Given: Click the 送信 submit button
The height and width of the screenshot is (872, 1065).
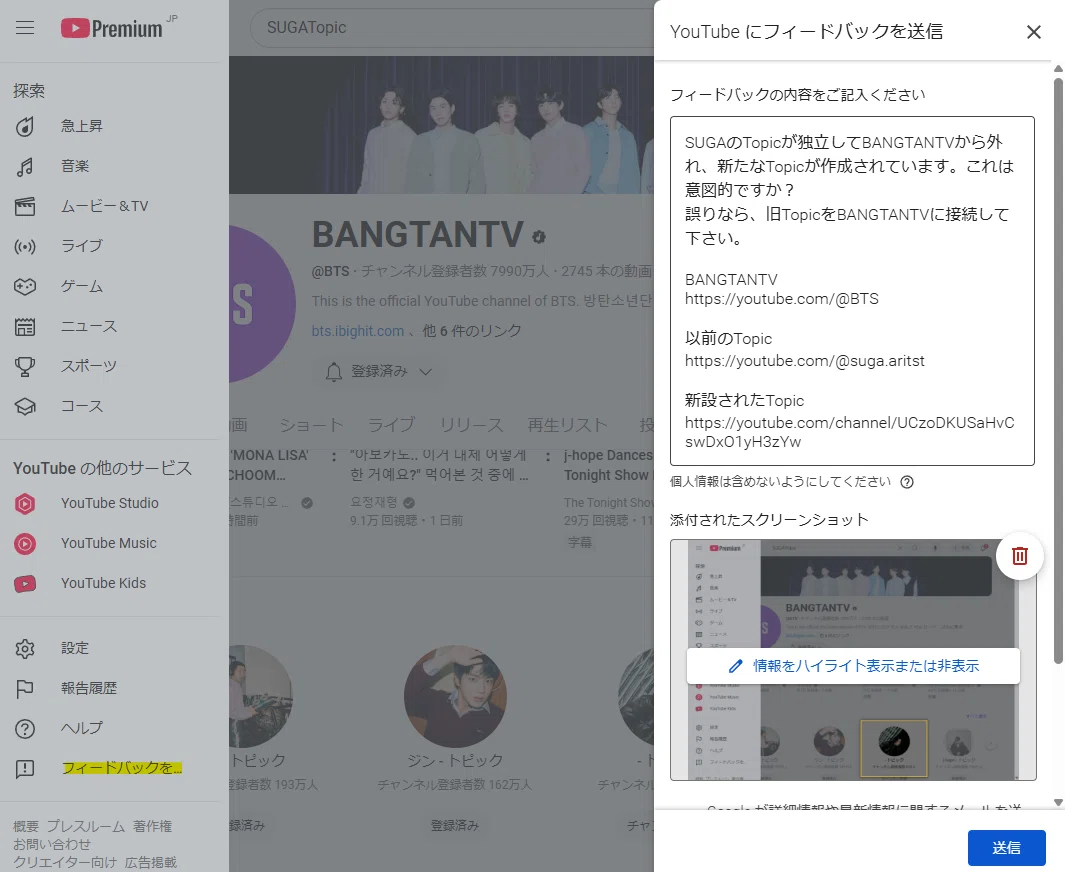Looking at the screenshot, I should coord(1006,848).
